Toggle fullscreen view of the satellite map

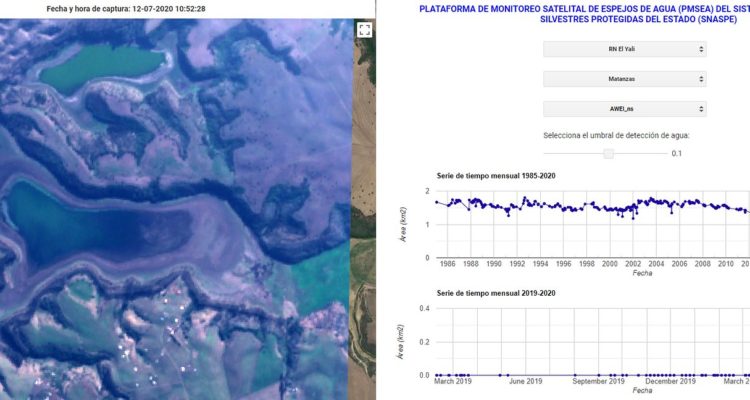tap(365, 30)
